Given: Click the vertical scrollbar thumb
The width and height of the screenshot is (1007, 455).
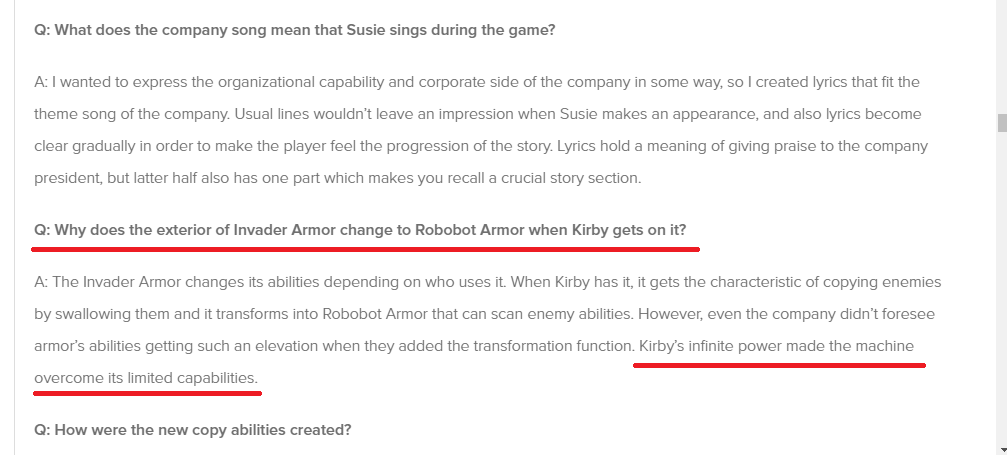Looking at the screenshot, I should tap(1002, 123).
